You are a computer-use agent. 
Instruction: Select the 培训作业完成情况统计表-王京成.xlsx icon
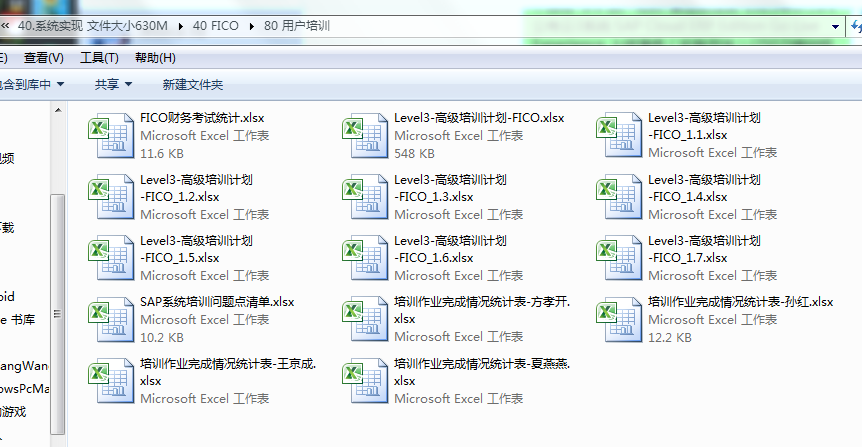109,381
